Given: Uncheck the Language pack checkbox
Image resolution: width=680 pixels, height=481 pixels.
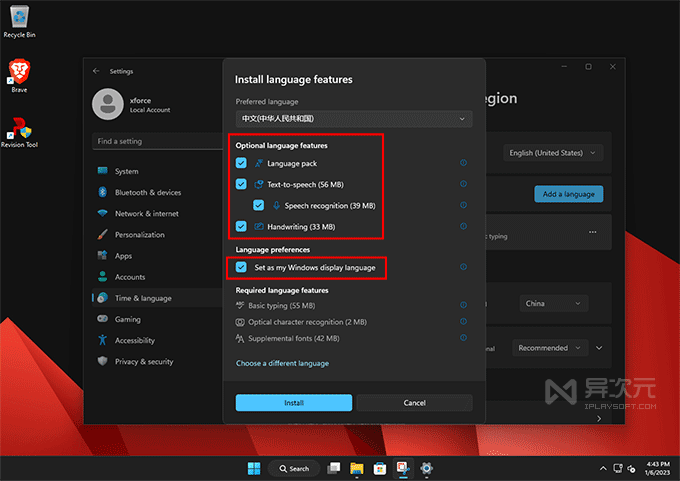Looking at the screenshot, I should pos(241,163).
